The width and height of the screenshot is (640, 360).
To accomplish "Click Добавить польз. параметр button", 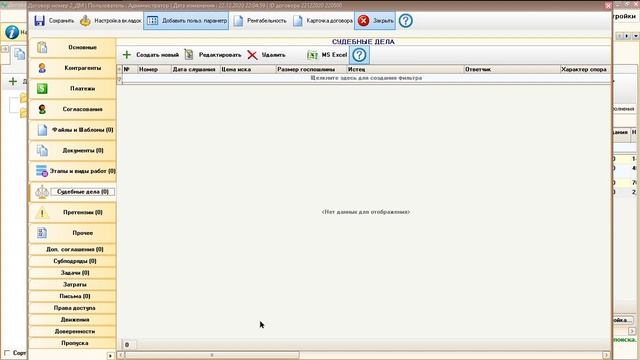I will [x=186, y=20].
